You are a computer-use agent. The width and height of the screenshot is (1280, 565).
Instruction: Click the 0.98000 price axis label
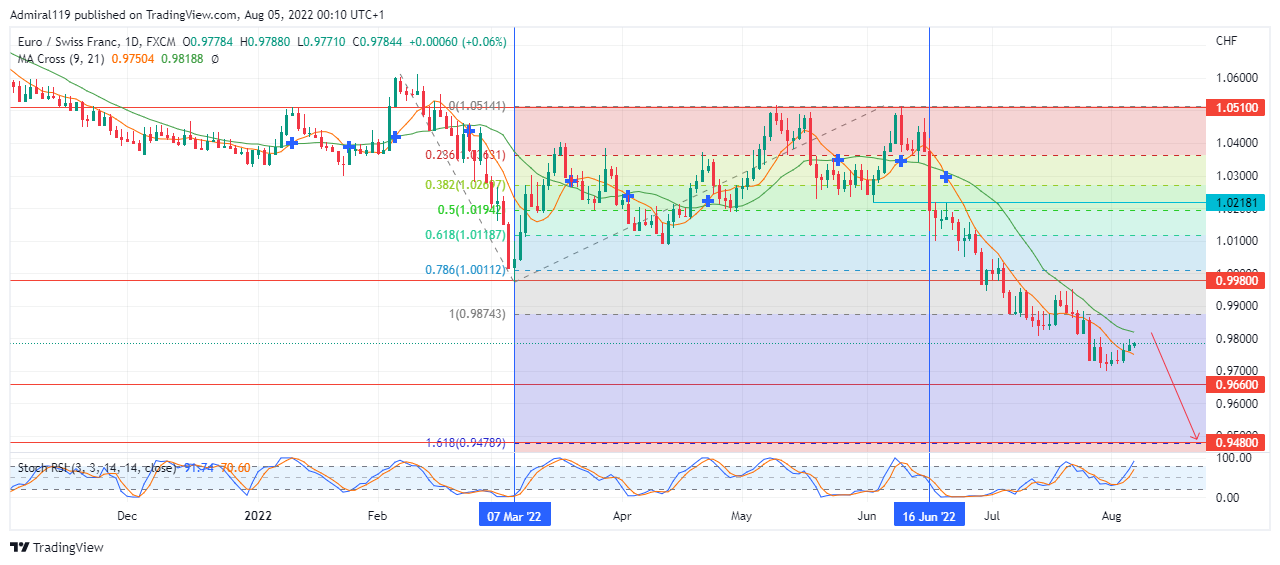[x=1235, y=340]
